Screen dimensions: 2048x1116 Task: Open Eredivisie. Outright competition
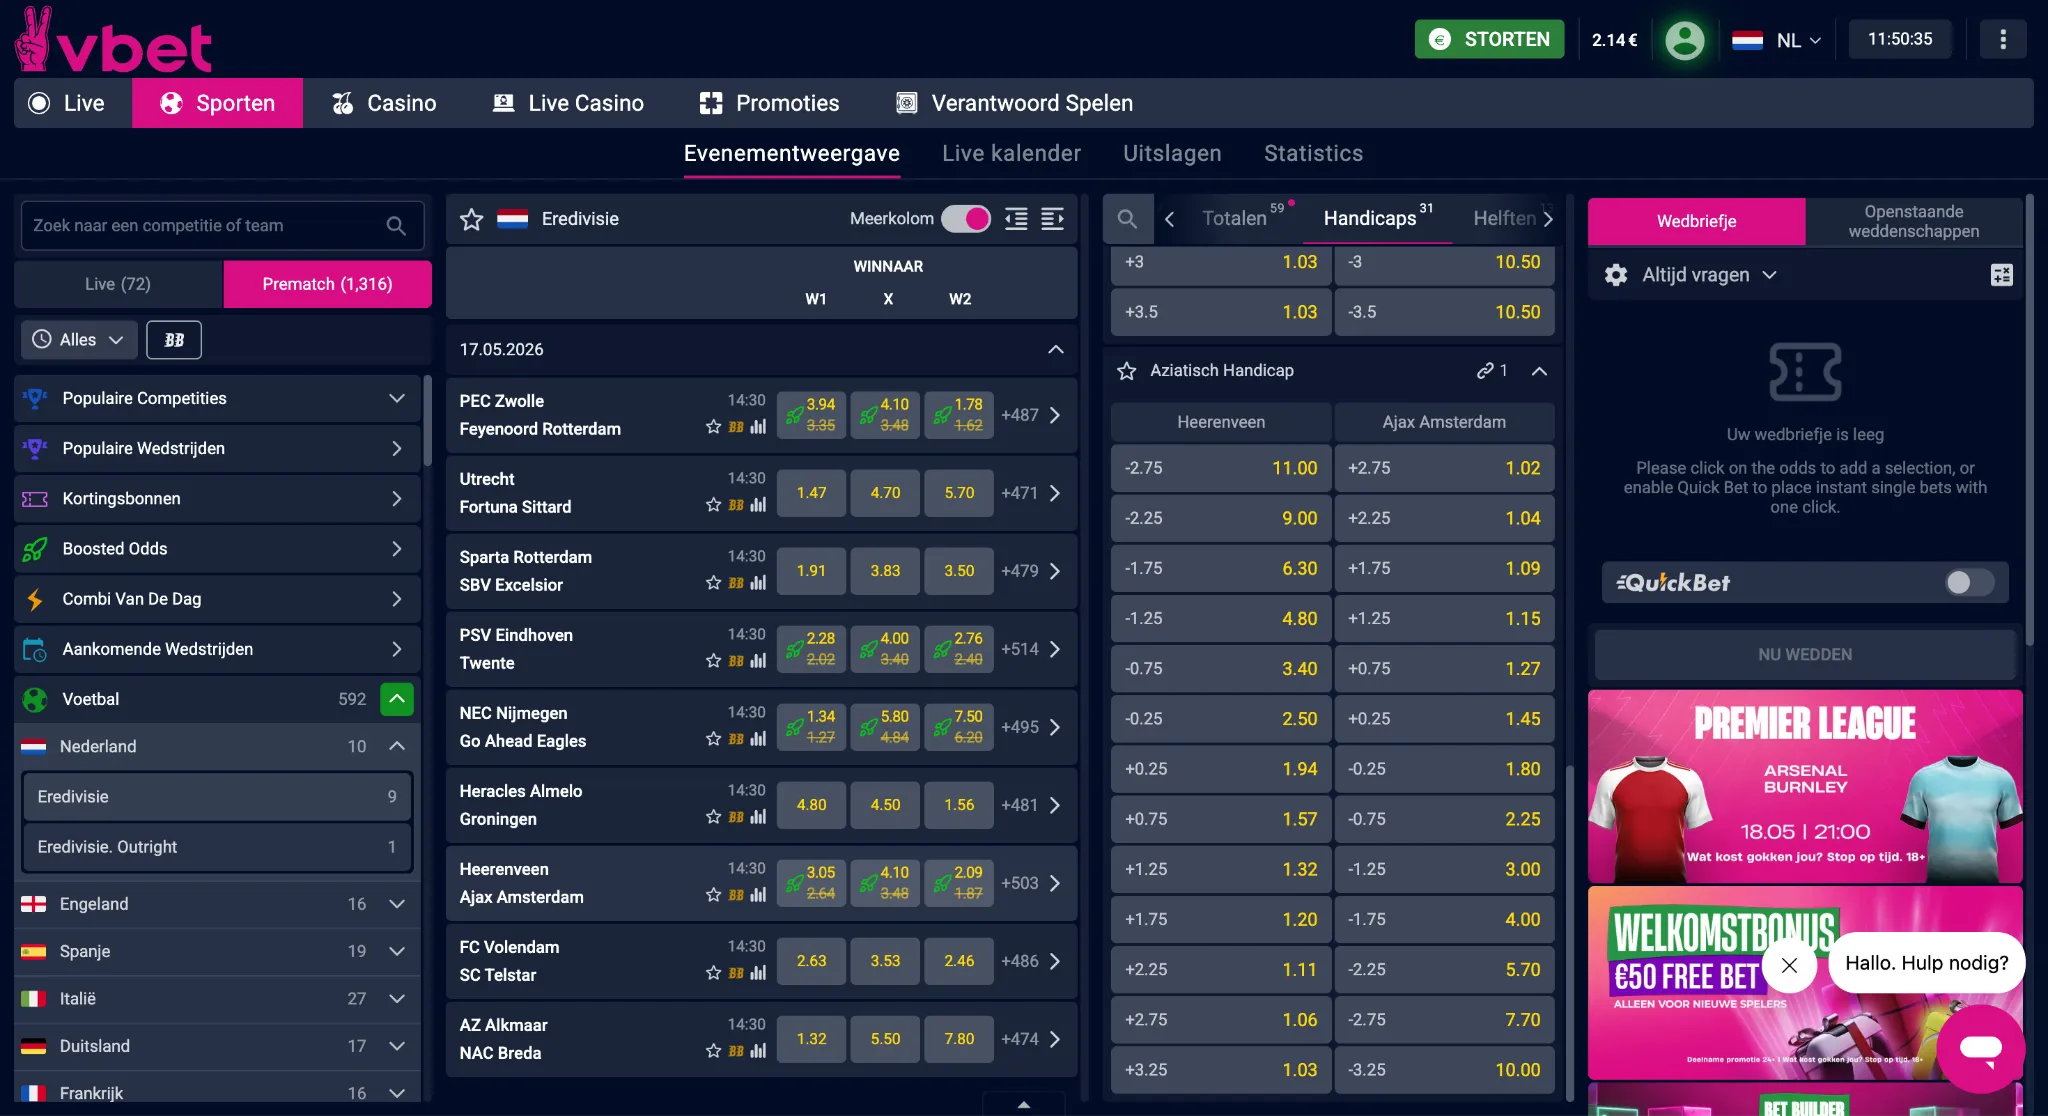(x=217, y=847)
